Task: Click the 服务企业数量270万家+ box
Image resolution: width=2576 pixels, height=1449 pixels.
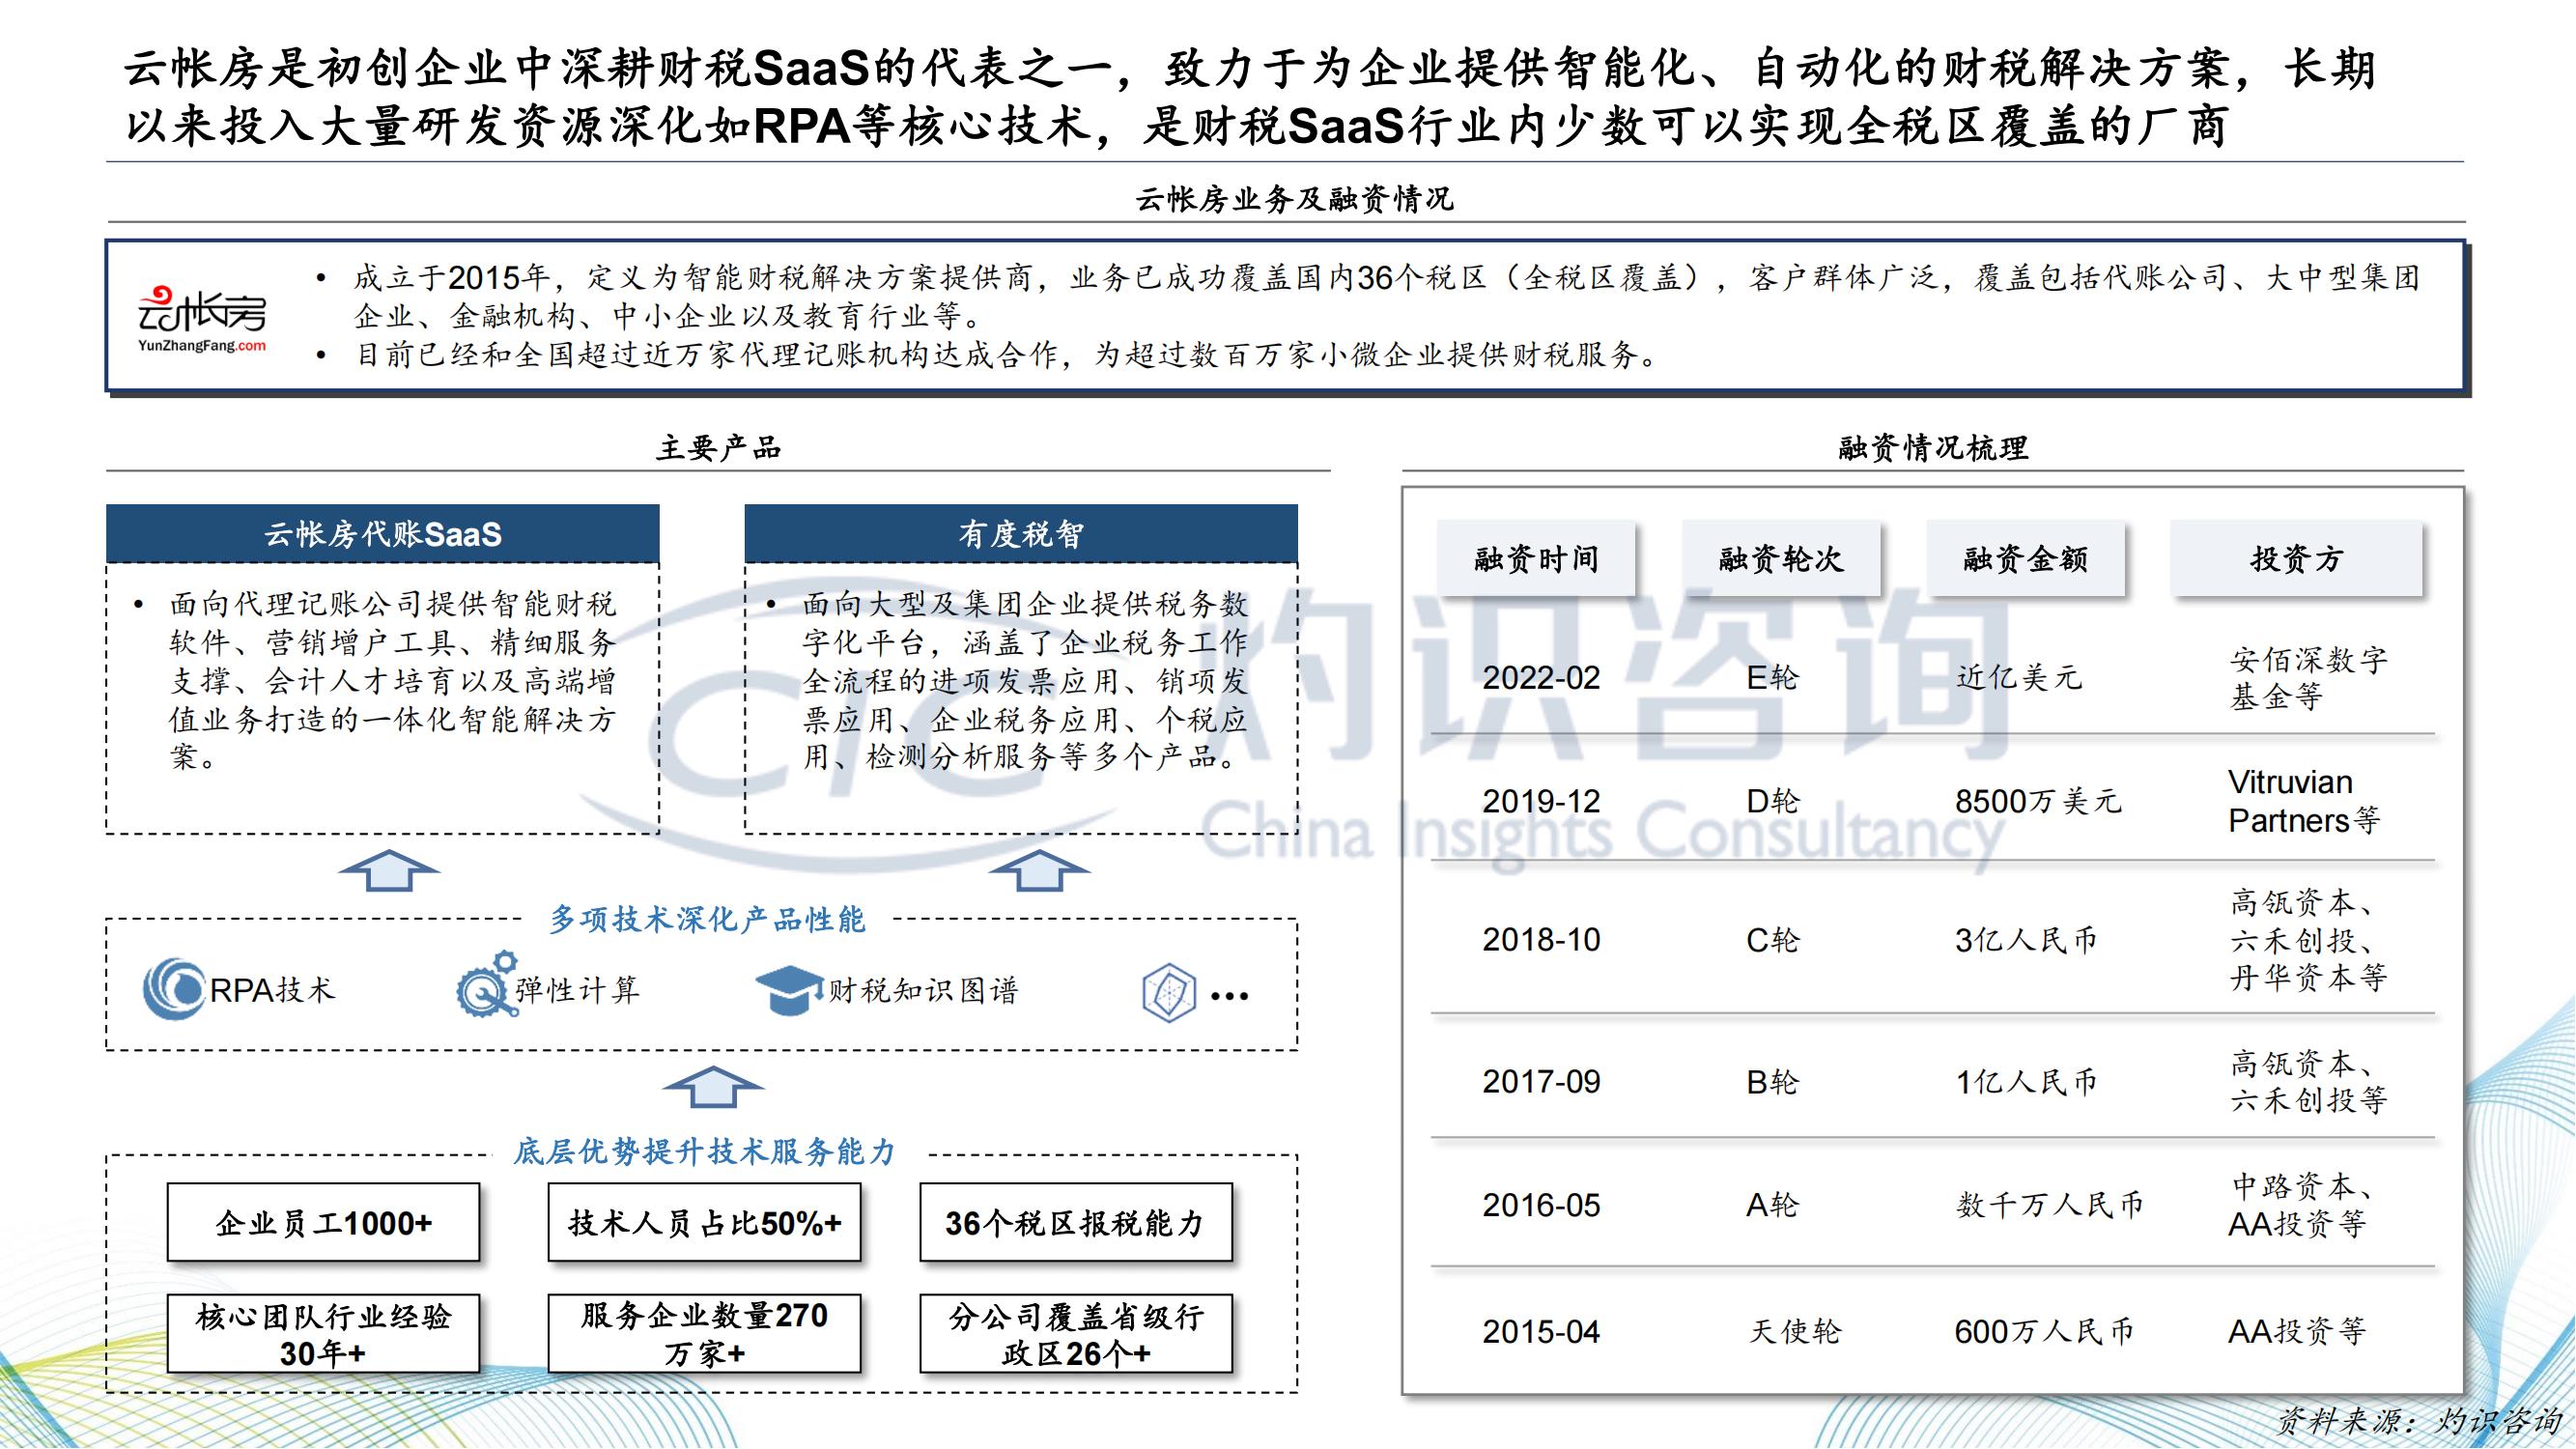Action: click(704, 1333)
